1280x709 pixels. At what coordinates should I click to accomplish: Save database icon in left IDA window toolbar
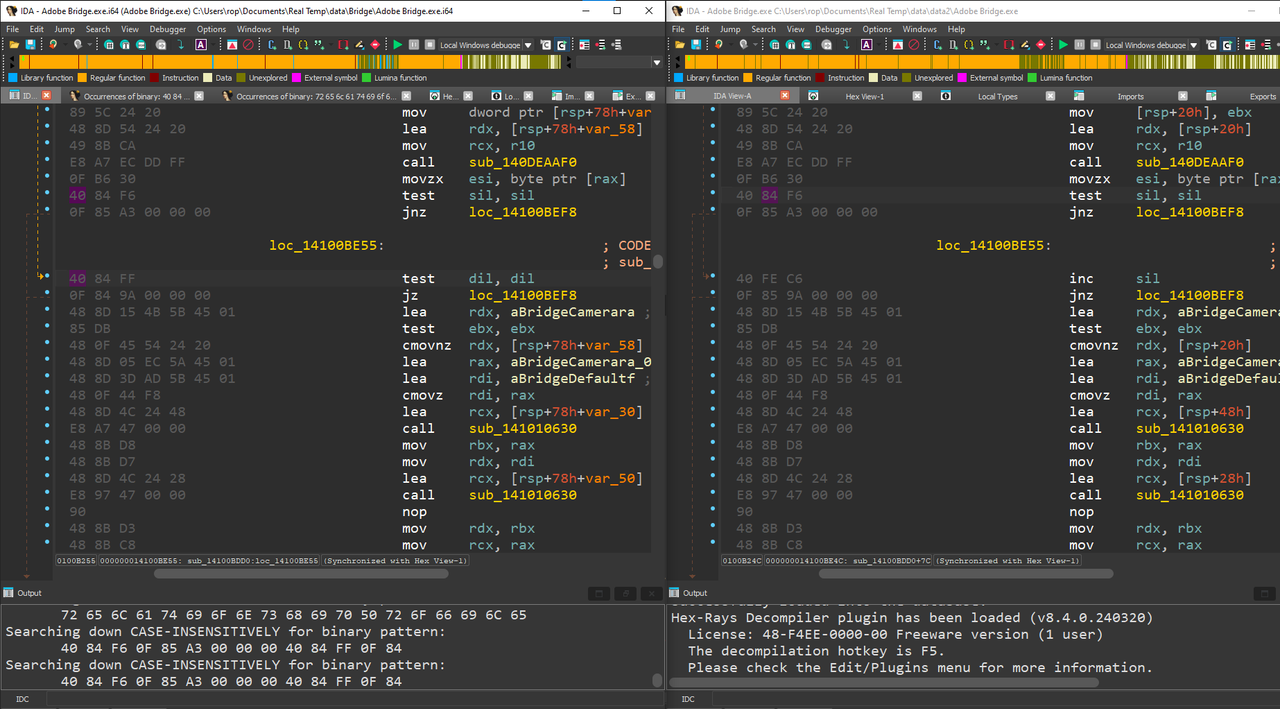click(x=31, y=45)
